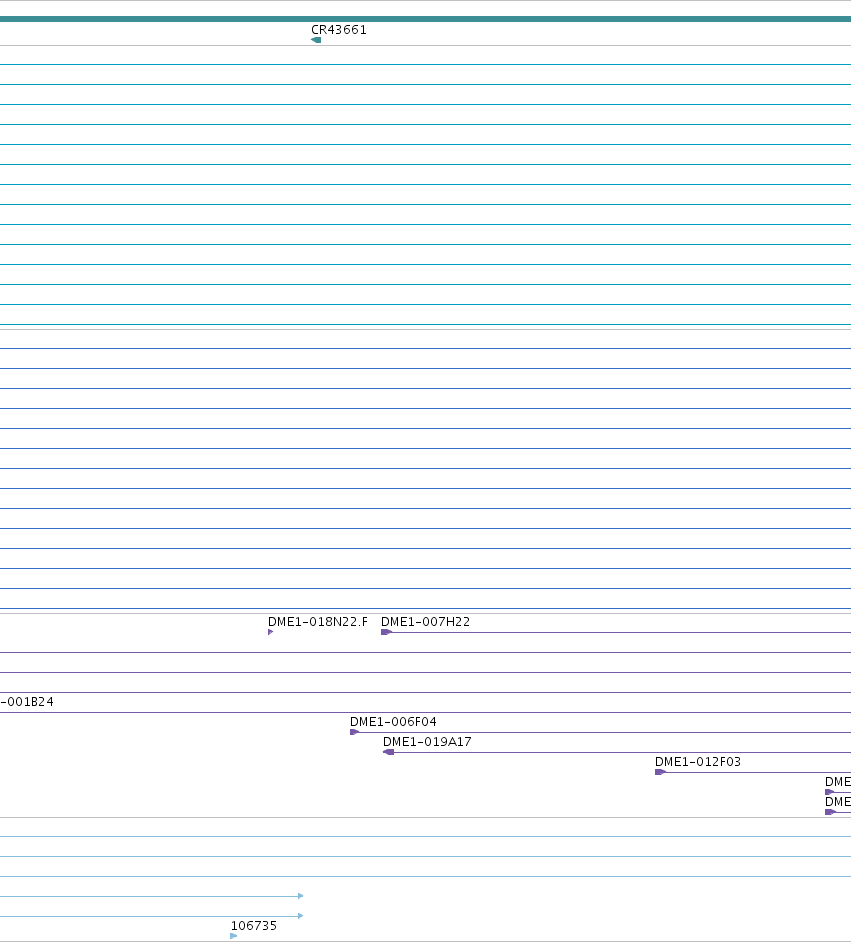Click the 106735 feature label
Image resolution: width=851 pixels, height=942 pixels.
coord(253,926)
